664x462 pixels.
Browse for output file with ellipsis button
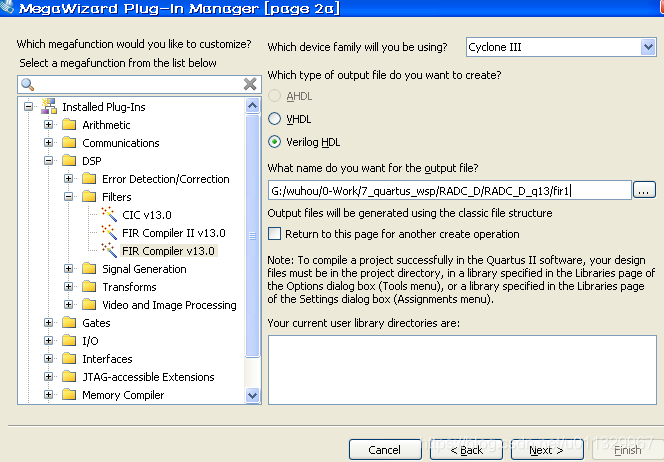coord(644,190)
